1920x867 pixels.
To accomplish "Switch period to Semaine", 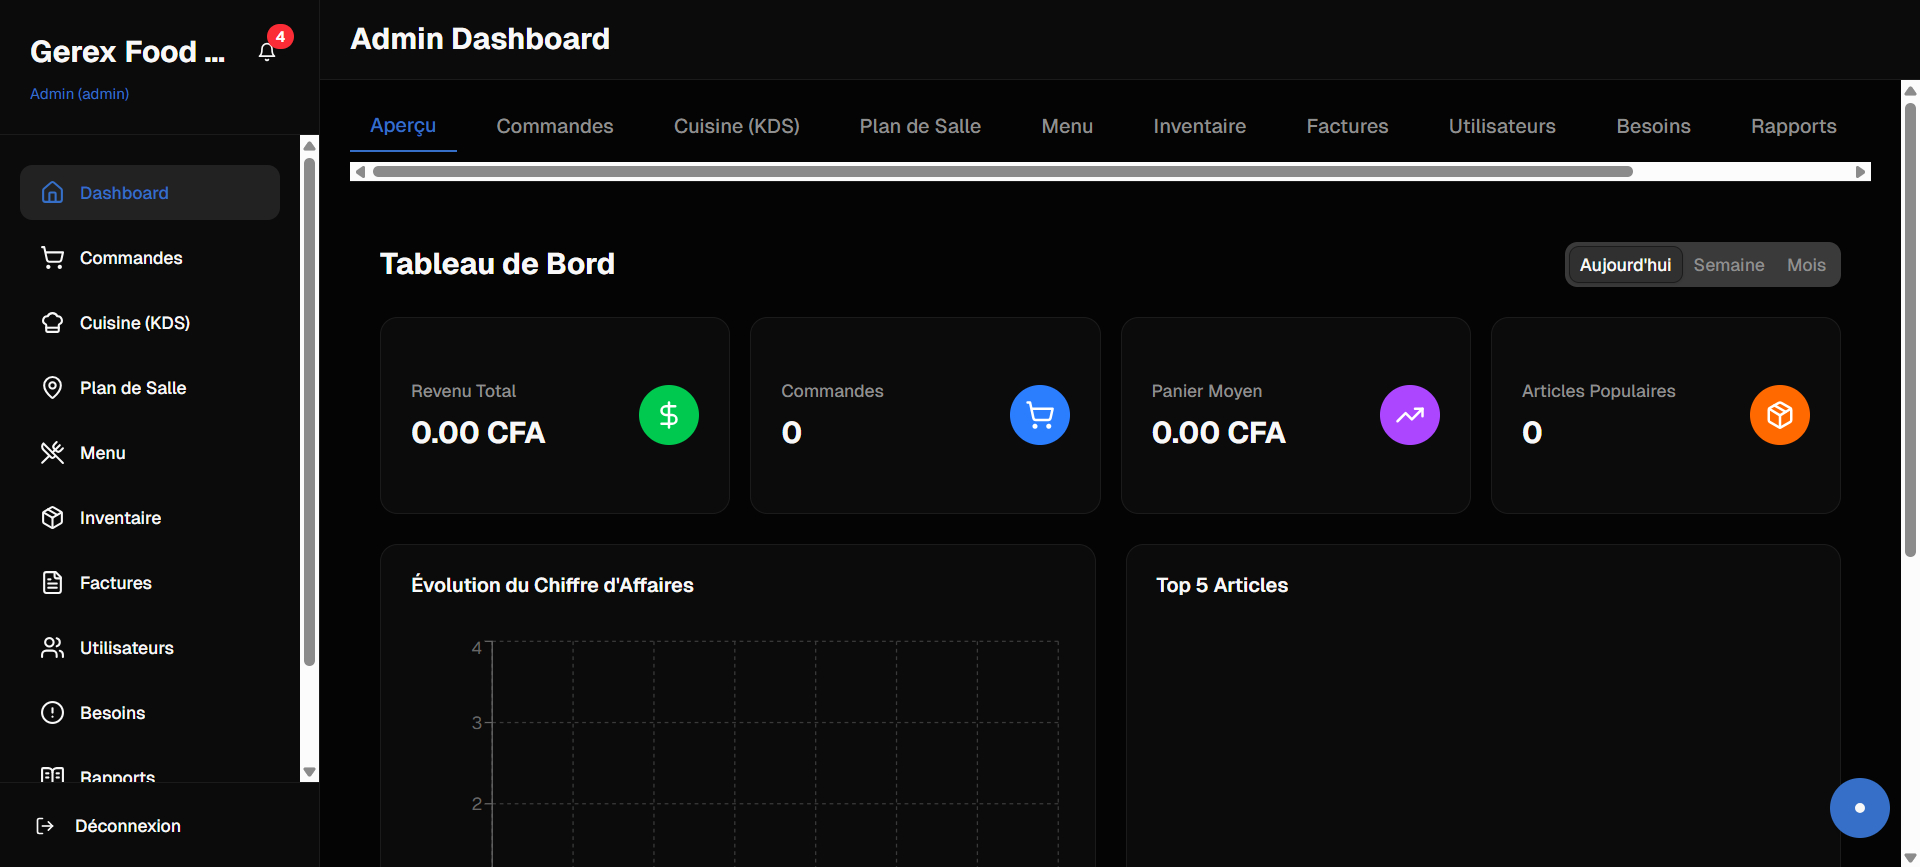I will coord(1728,265).
